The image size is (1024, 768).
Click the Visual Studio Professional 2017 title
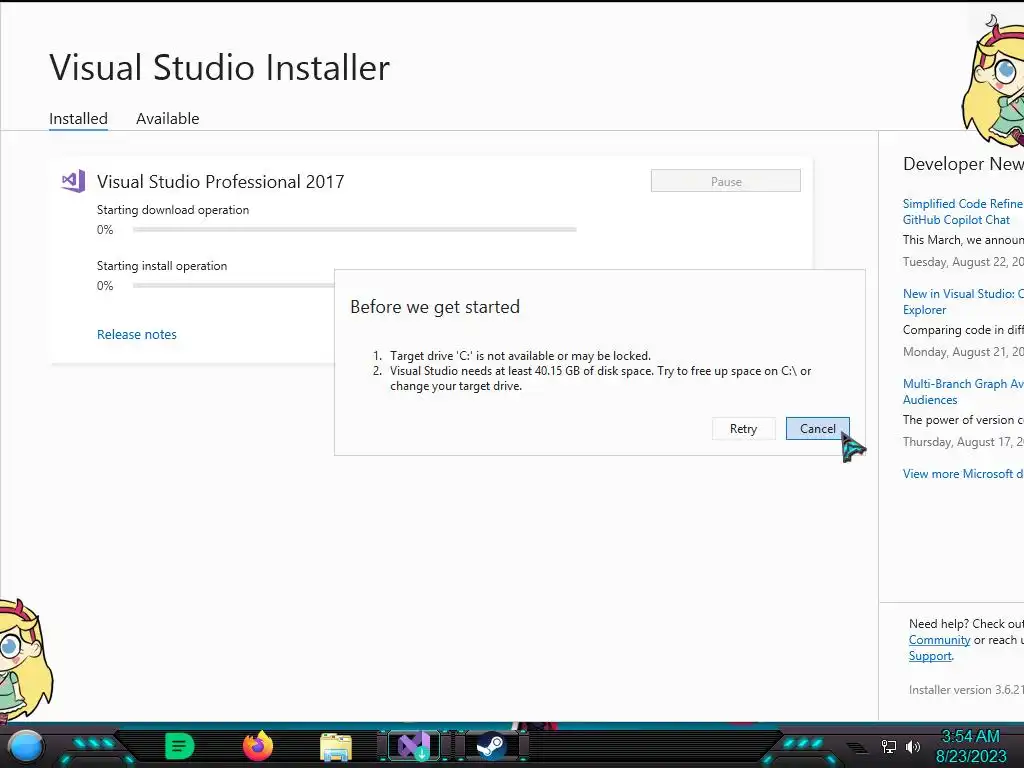[x=221, y=182]
